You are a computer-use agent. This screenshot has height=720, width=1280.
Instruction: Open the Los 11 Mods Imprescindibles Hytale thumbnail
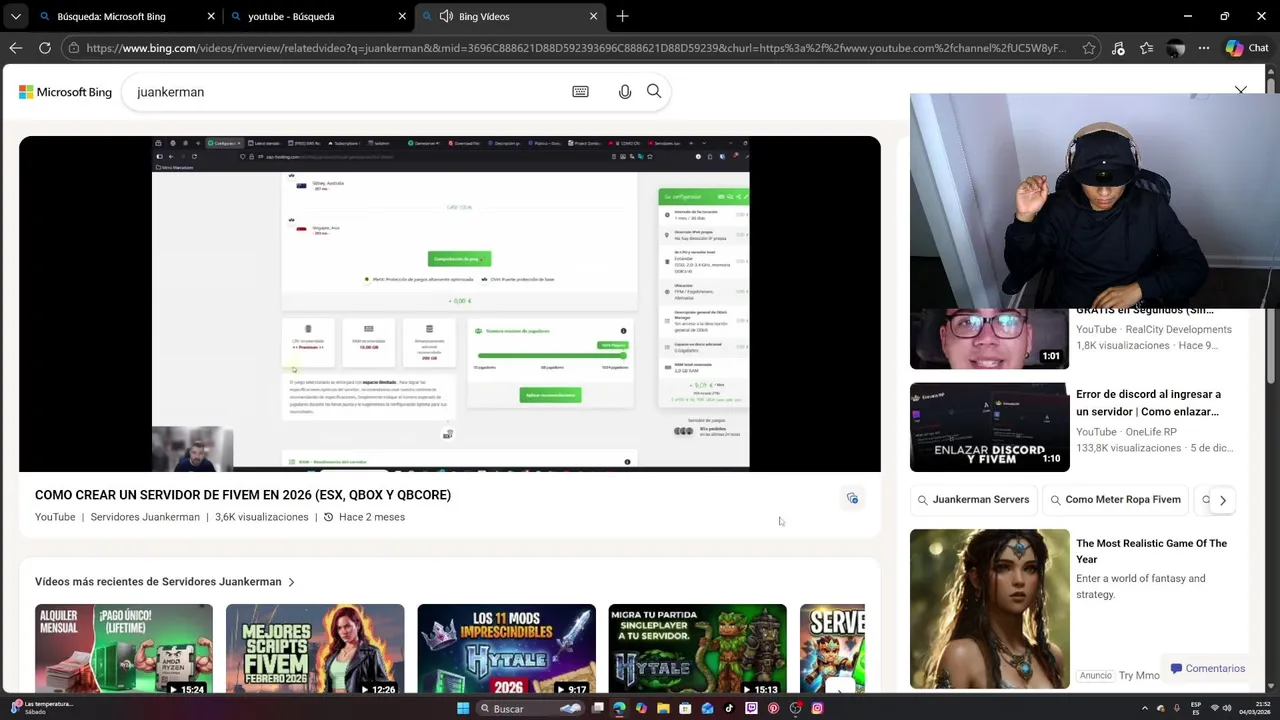(506, 649)
